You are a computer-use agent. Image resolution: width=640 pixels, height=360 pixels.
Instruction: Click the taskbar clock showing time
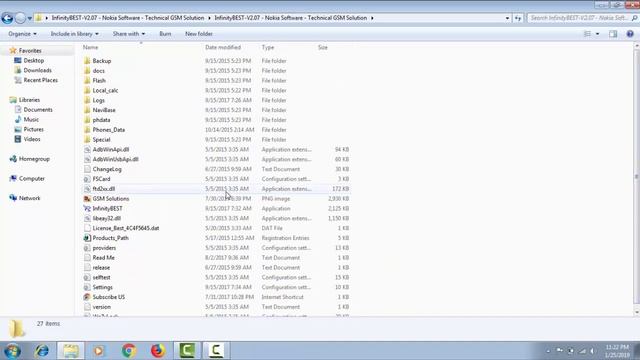coord(617,351)
